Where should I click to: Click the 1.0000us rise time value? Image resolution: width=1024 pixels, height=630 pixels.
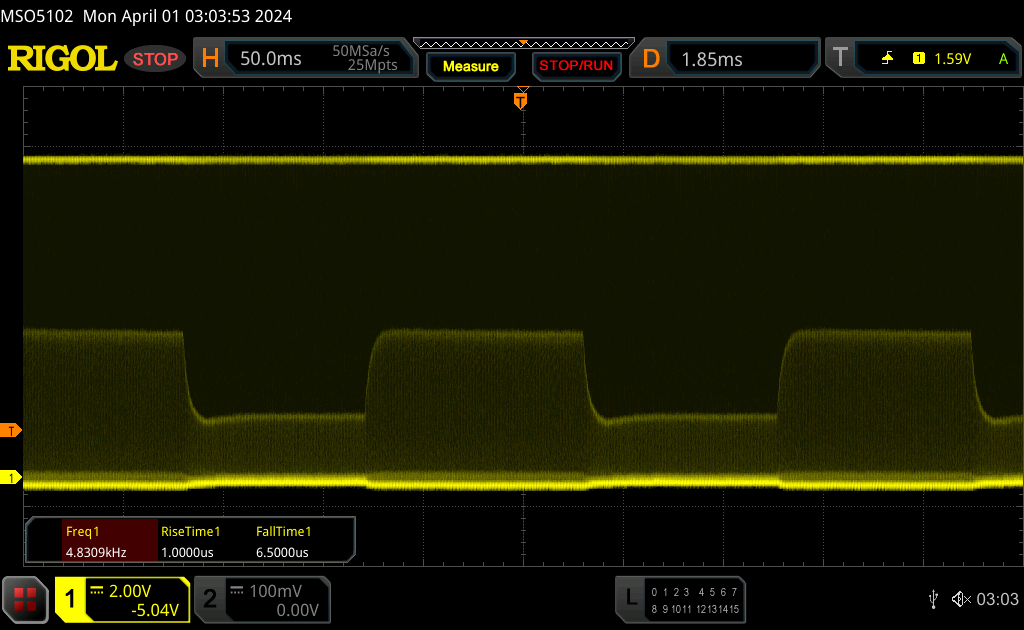[x=187, y=552]
